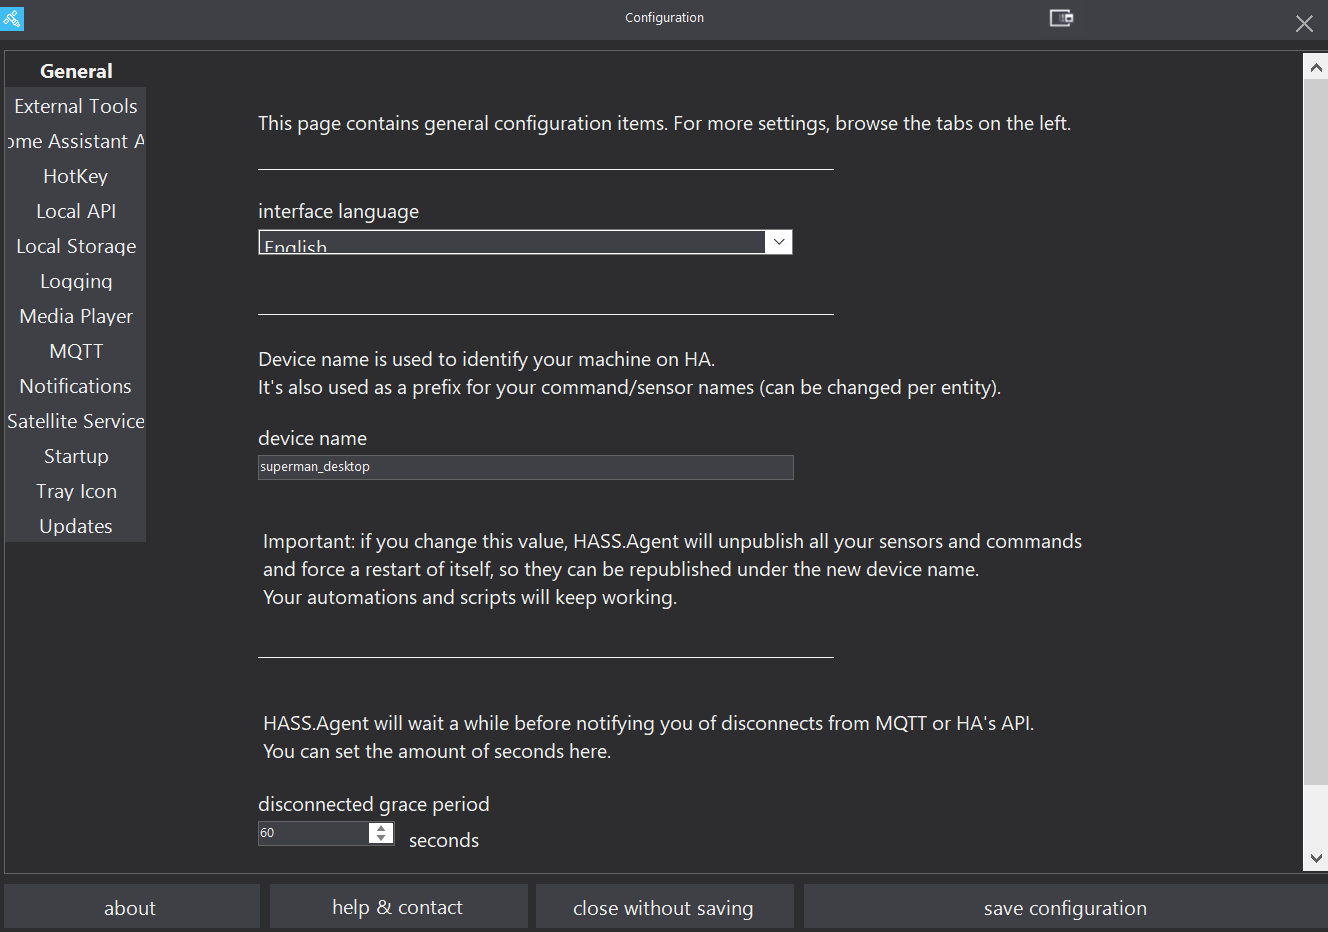Click inside the device name field

525,467
